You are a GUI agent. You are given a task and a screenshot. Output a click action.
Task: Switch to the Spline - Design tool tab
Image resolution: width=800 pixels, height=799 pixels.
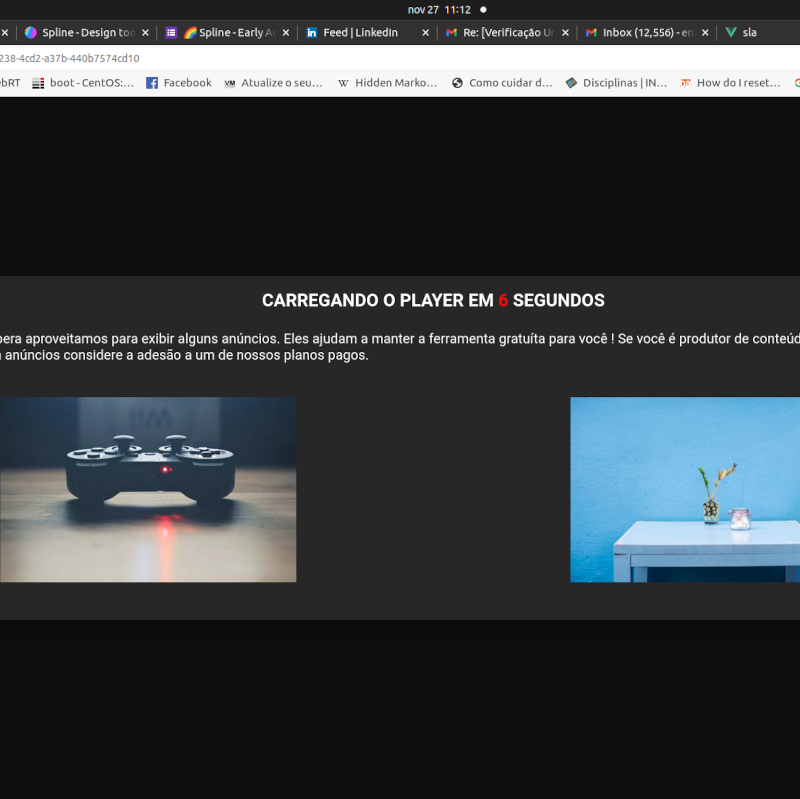coord(85,33)
